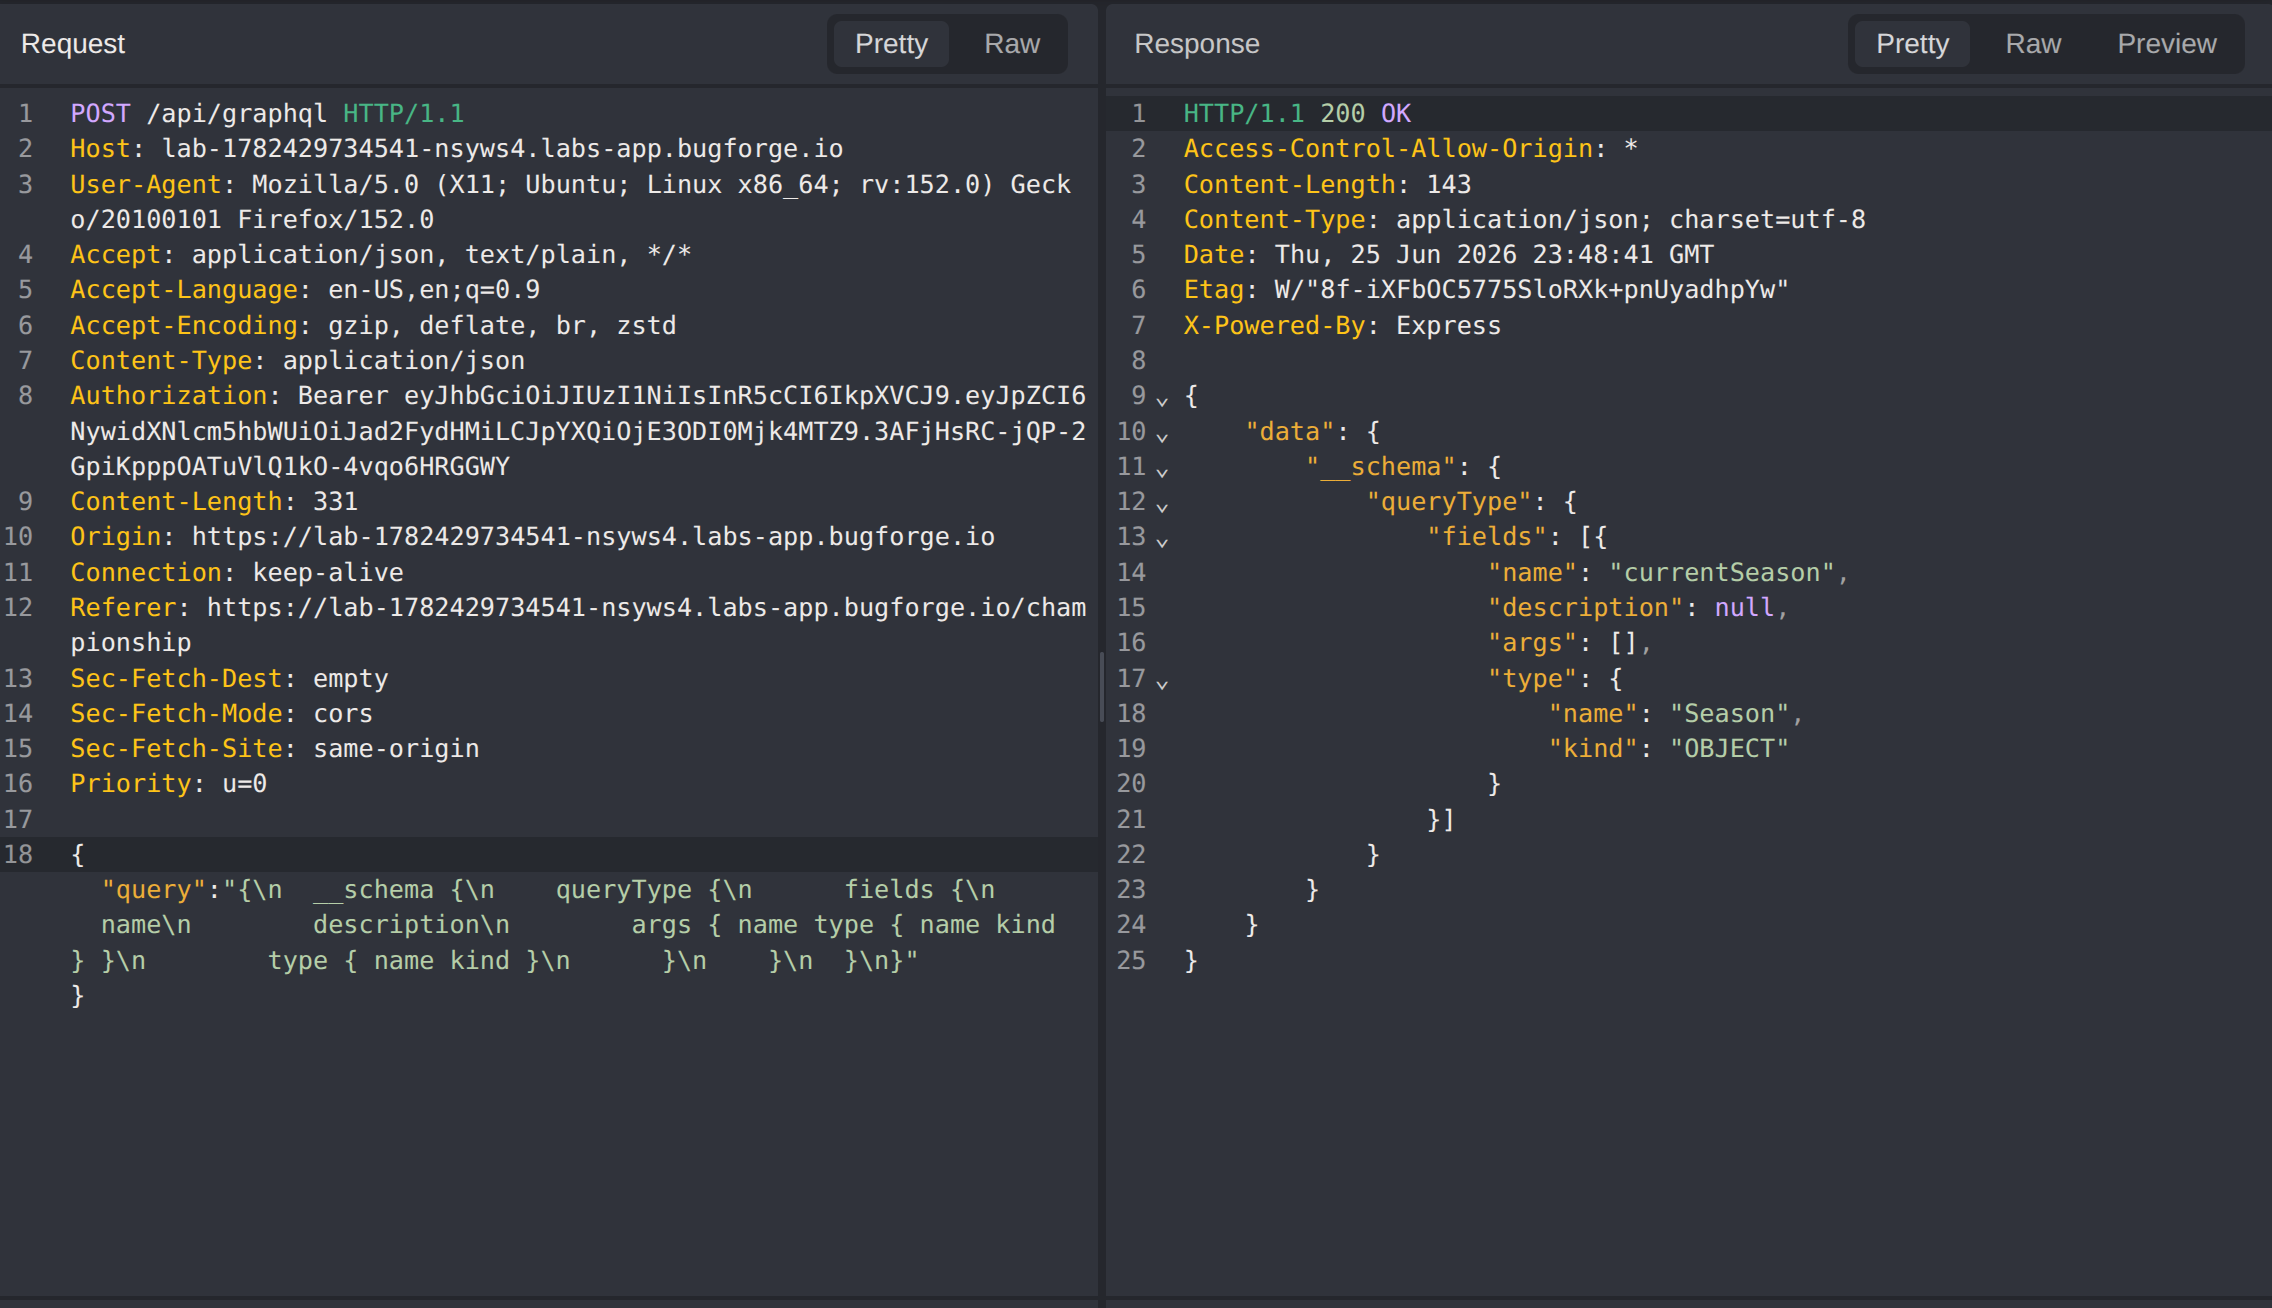The image size is (2272, 1308).
Task: Collapse the "fields" array at line 13
Action: click(x=1162, y=541)
